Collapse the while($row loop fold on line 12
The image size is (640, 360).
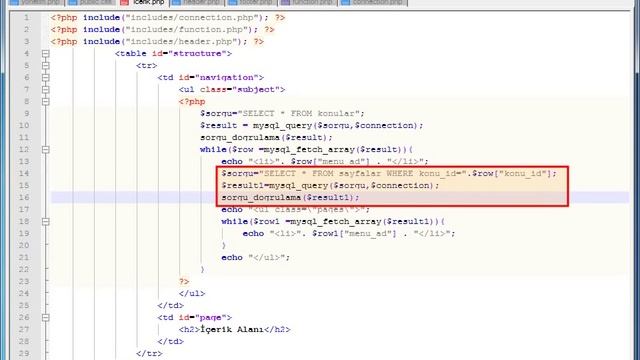click(x=46, y=150)
